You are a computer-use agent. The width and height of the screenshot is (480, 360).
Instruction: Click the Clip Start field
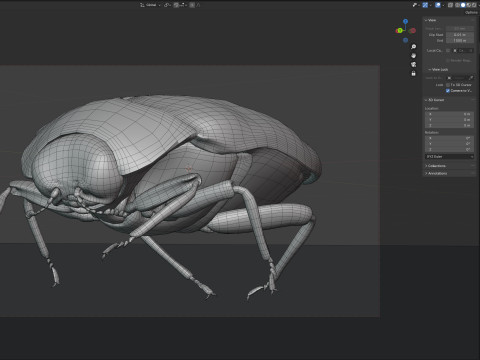click(460, 35)
